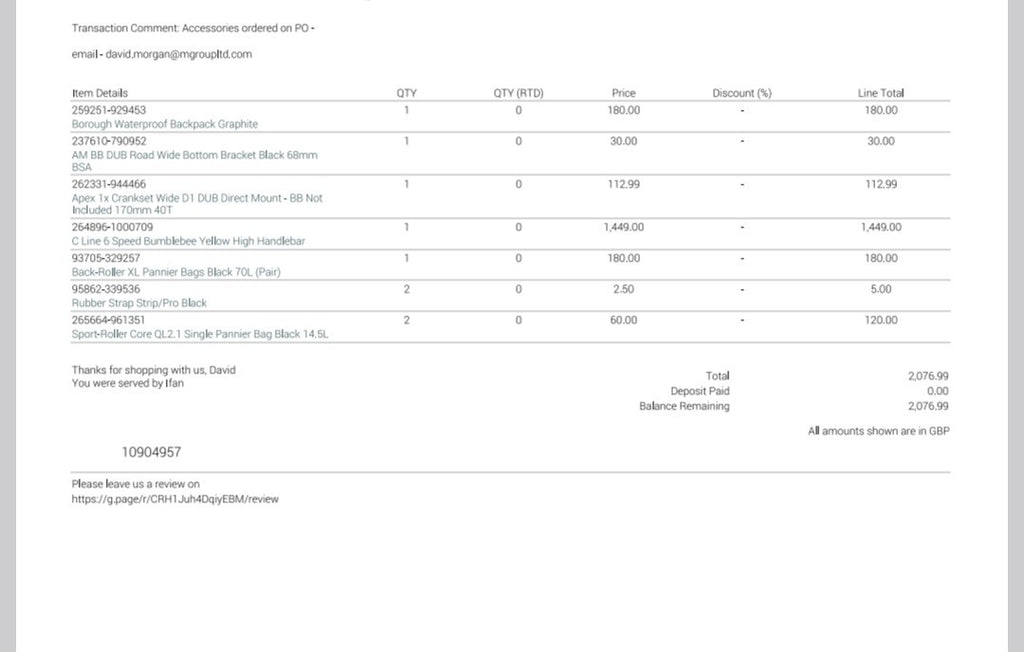
Task: Open Sport-Roller Core QL2.1 Single Pannier Bag link
Action: (200, 334)
